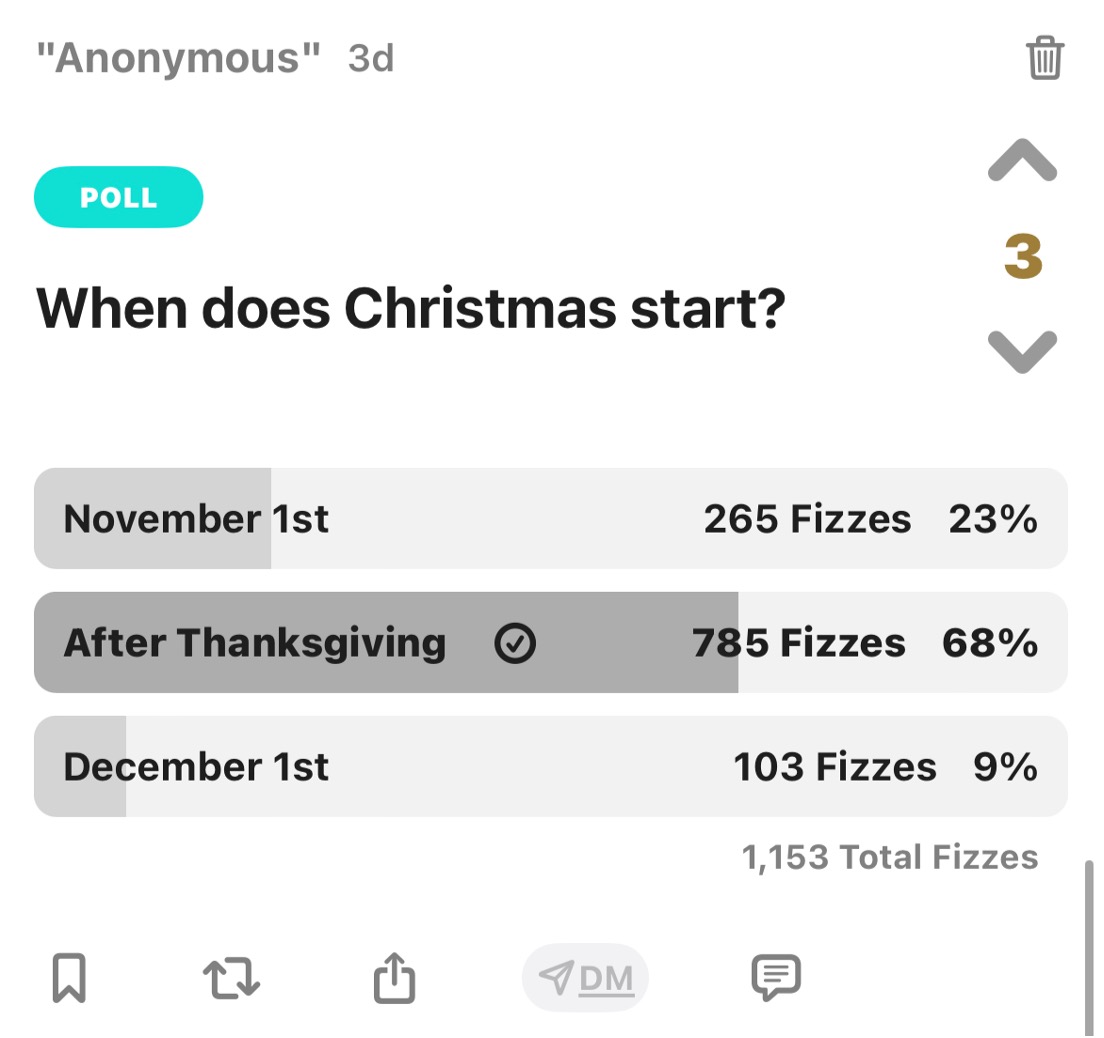Image resolution: width=1104 pixels, height=1038 pixels.
Task: Downvote the poll with down arrow
Action: click(1022, 351)
